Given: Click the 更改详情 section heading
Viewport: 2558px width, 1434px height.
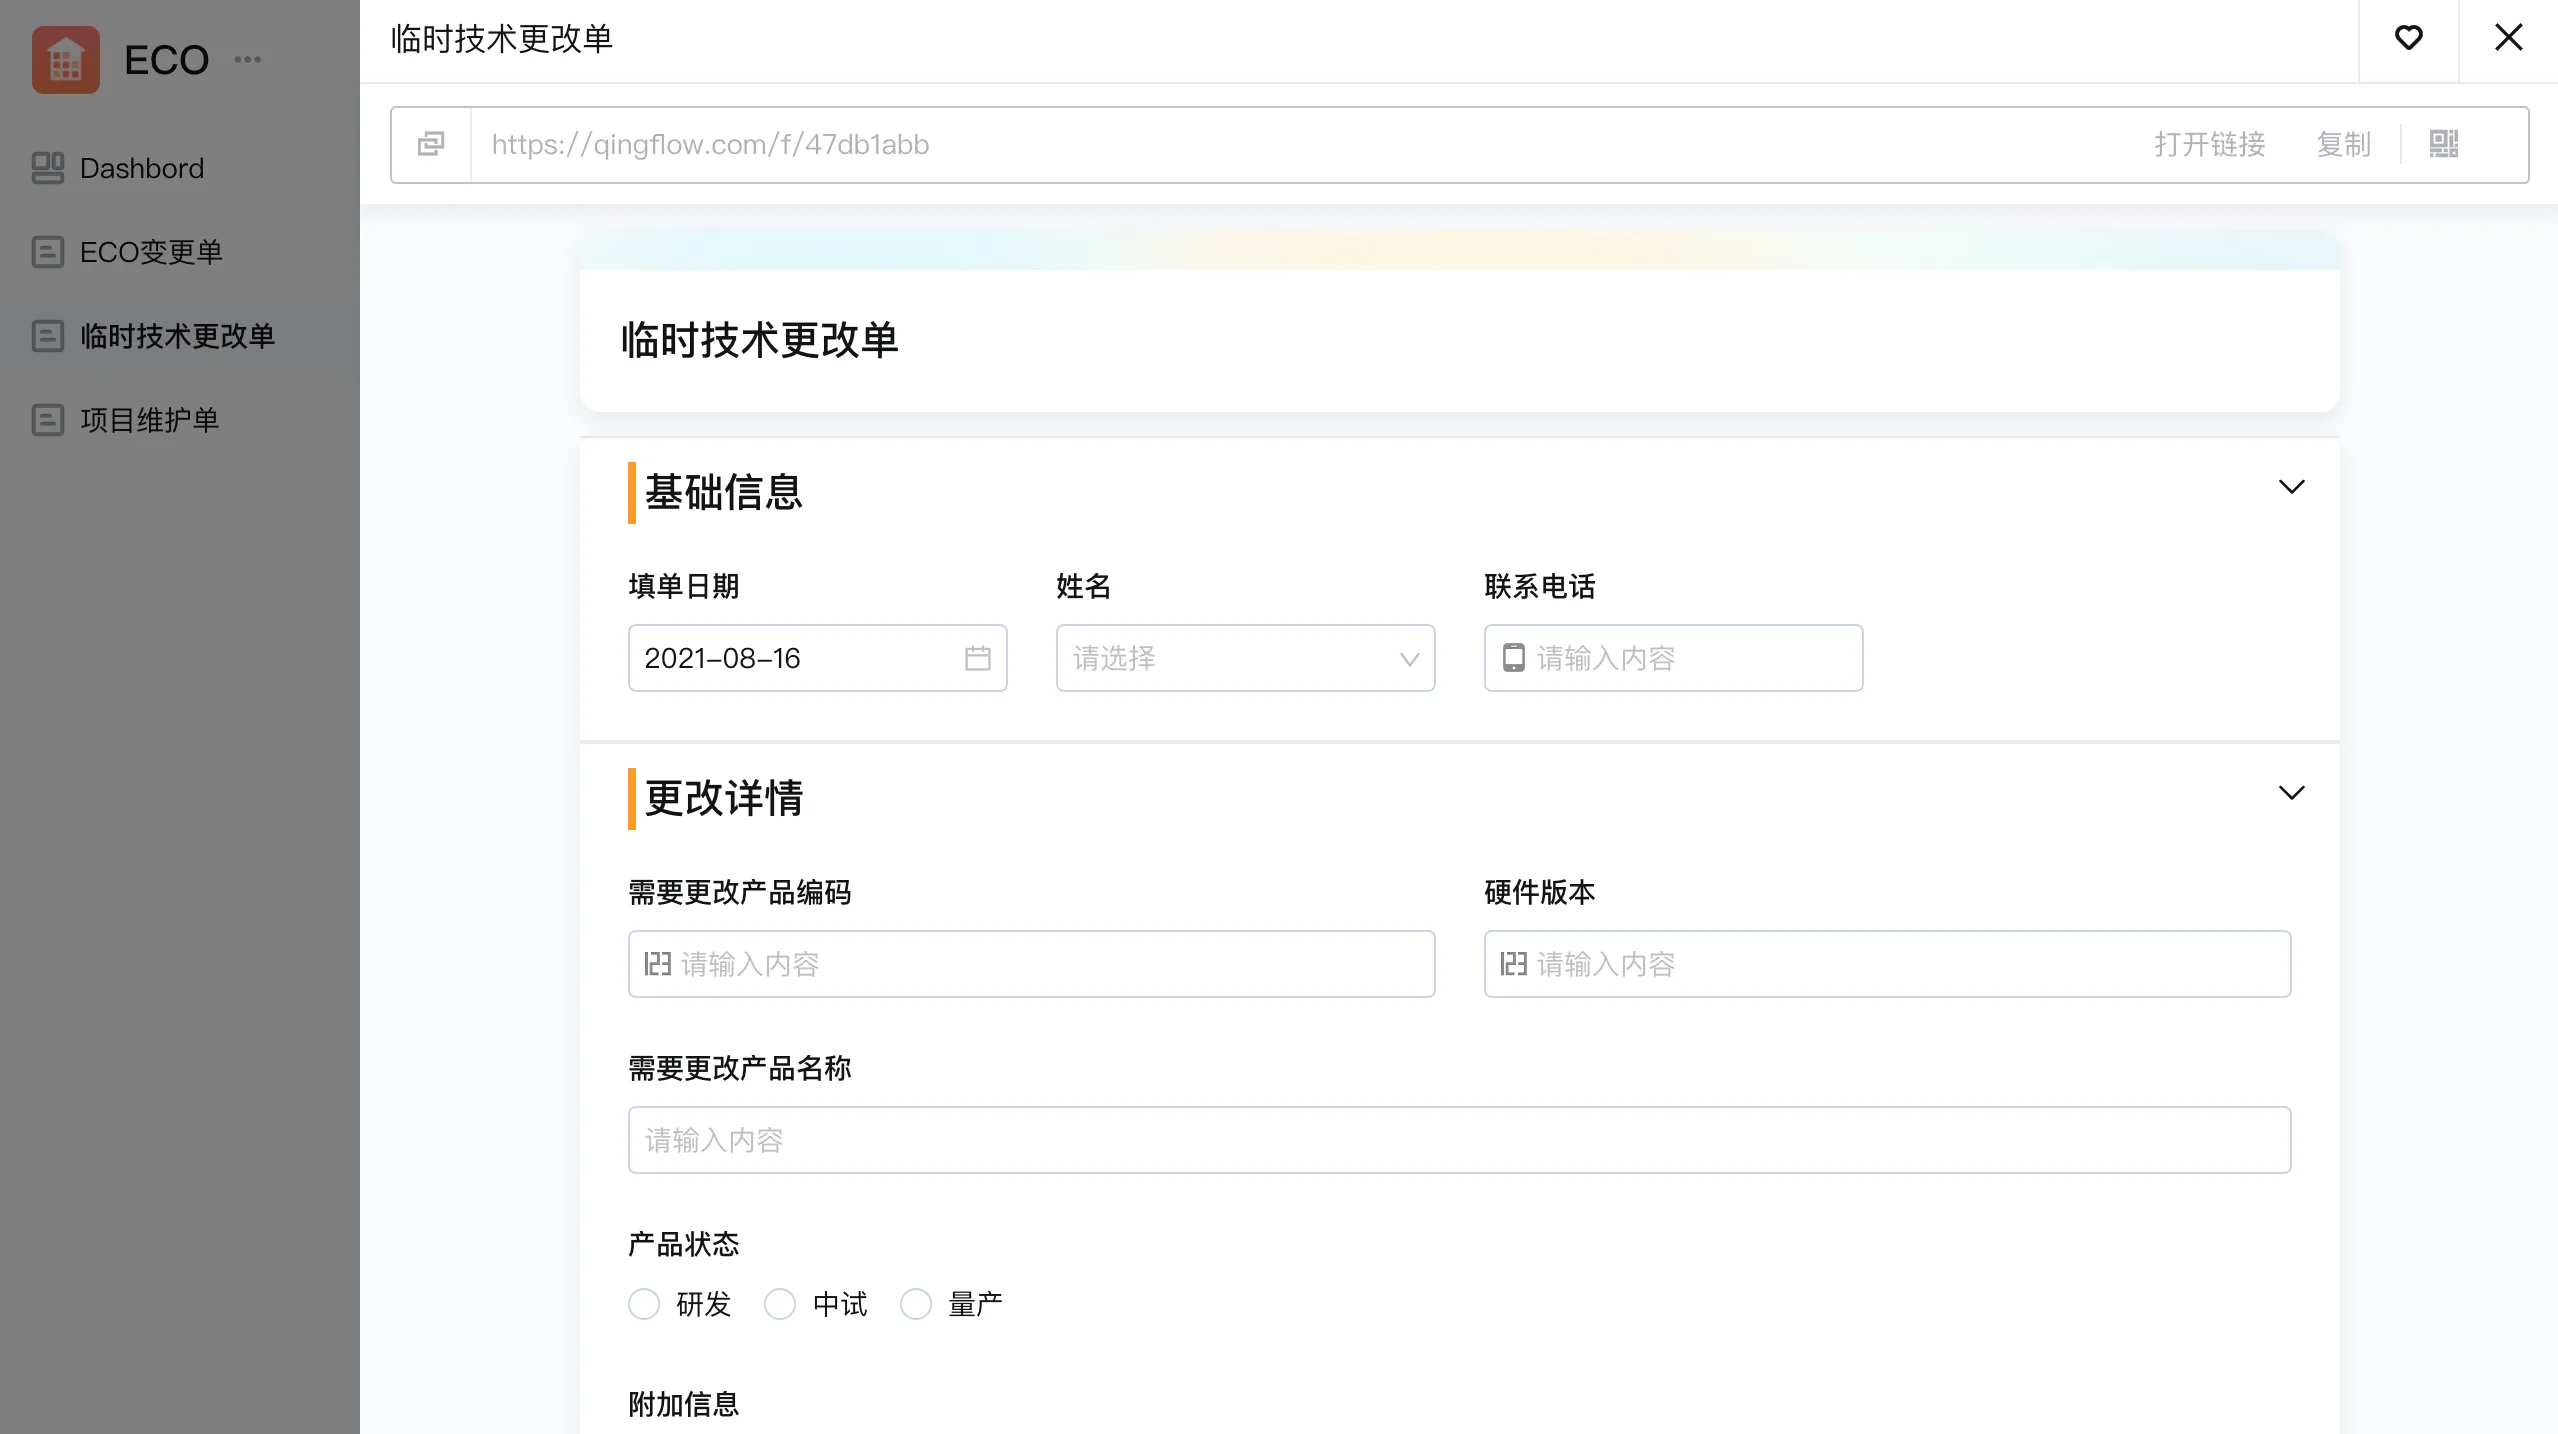Looking at the screenshot, I should (723, 798).
